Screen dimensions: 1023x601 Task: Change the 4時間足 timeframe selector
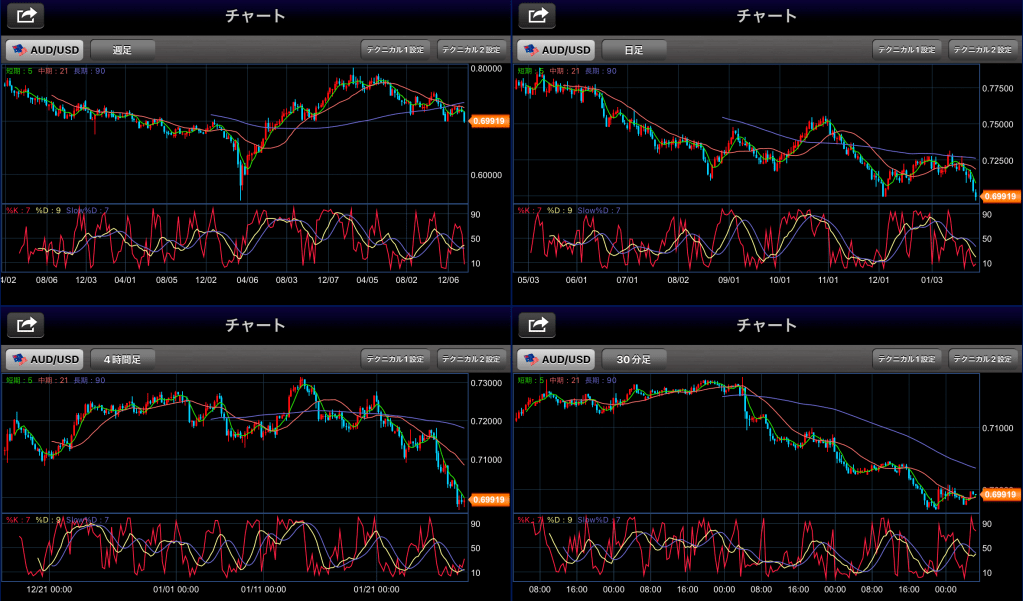(x=122, y=359)
